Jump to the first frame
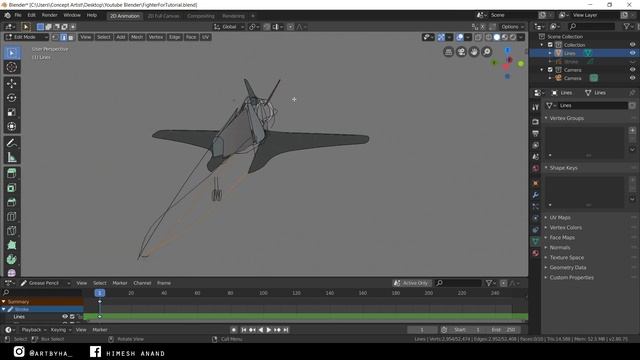 [243, 330]
